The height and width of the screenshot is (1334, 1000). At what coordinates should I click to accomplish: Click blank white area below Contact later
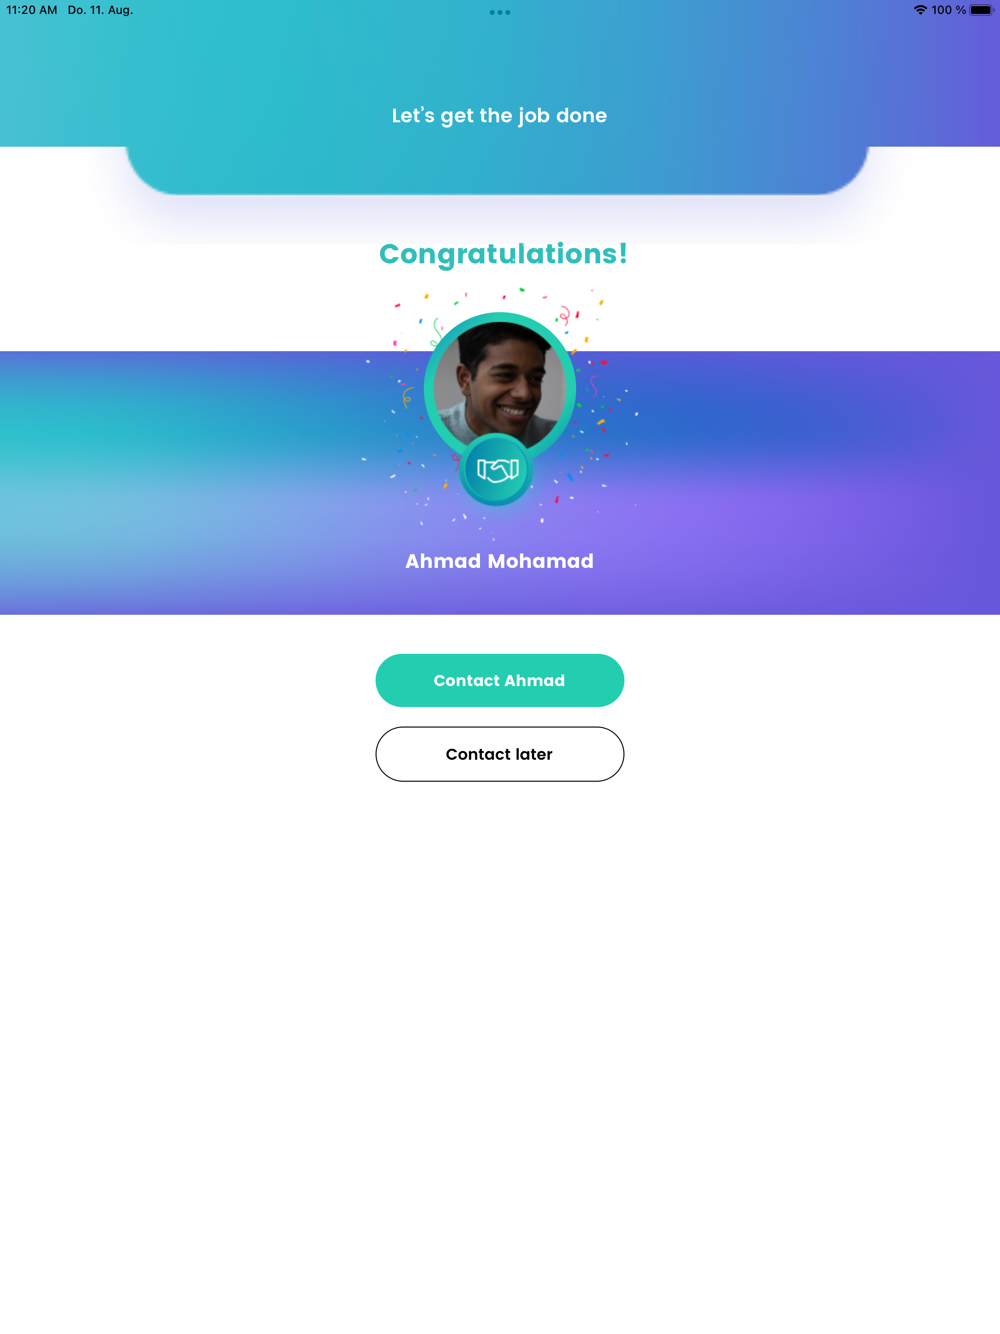[x=500, y=1050]
